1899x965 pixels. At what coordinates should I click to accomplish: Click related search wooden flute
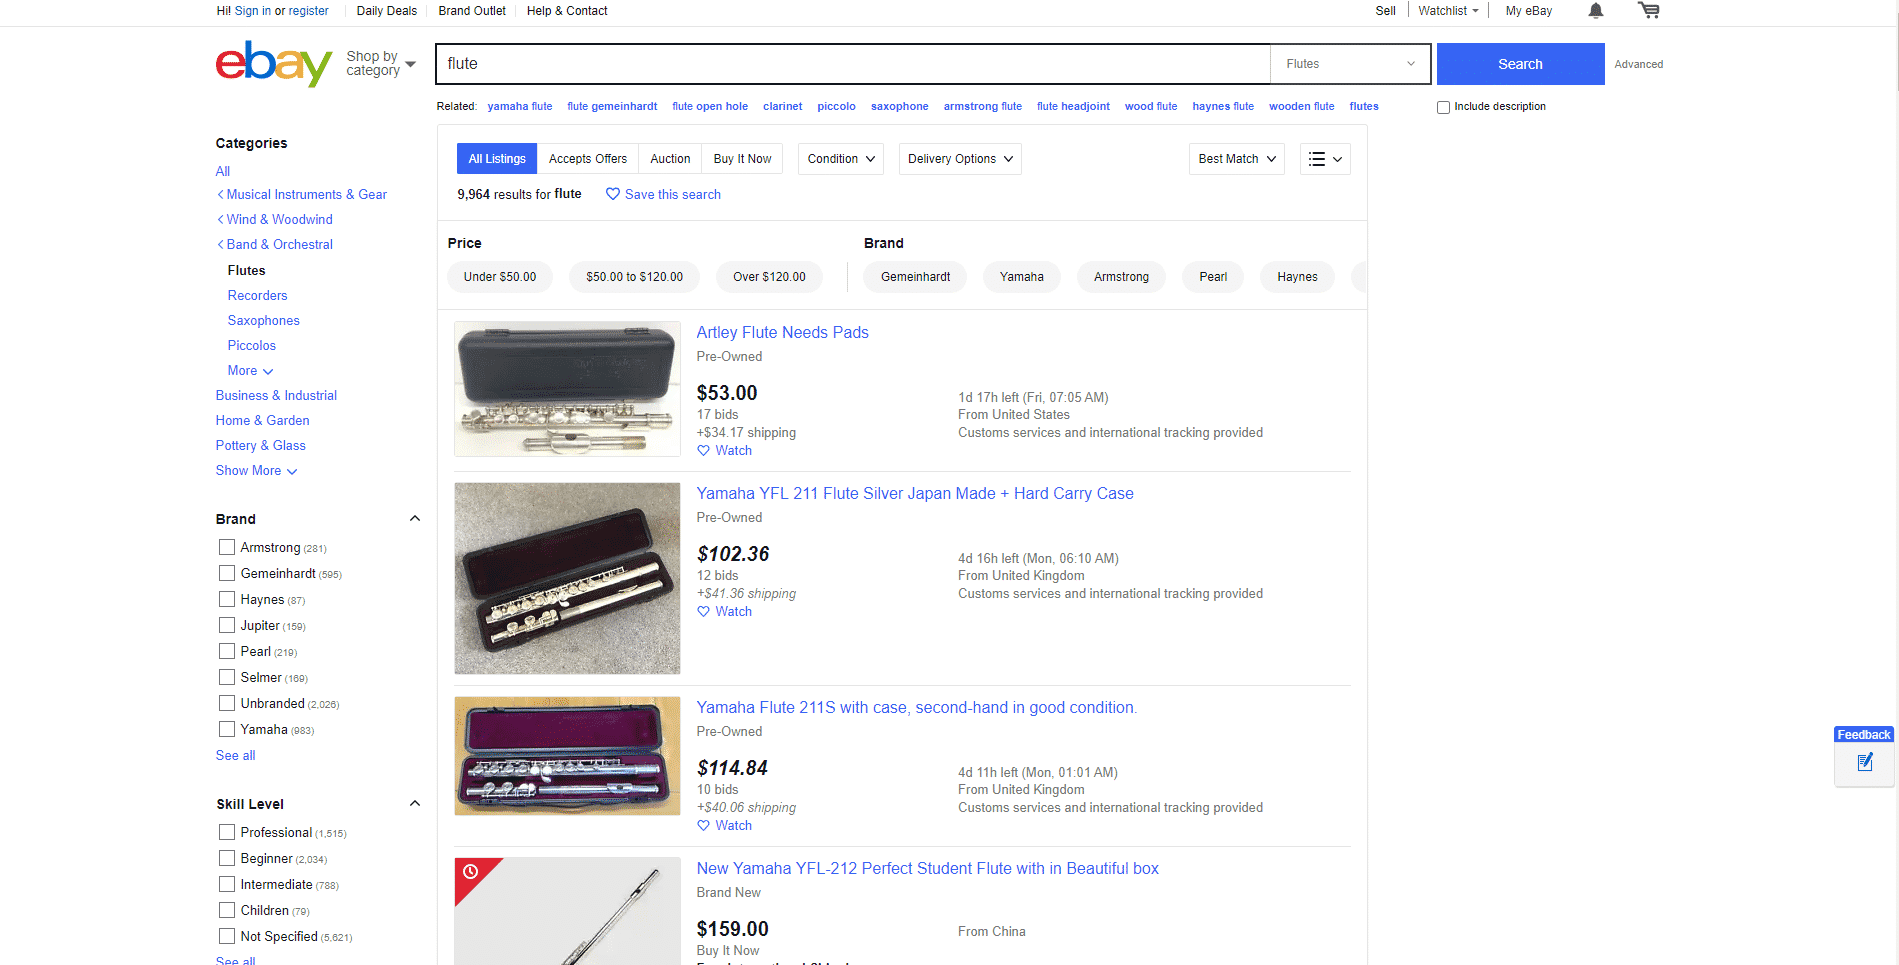(1302, 107)
